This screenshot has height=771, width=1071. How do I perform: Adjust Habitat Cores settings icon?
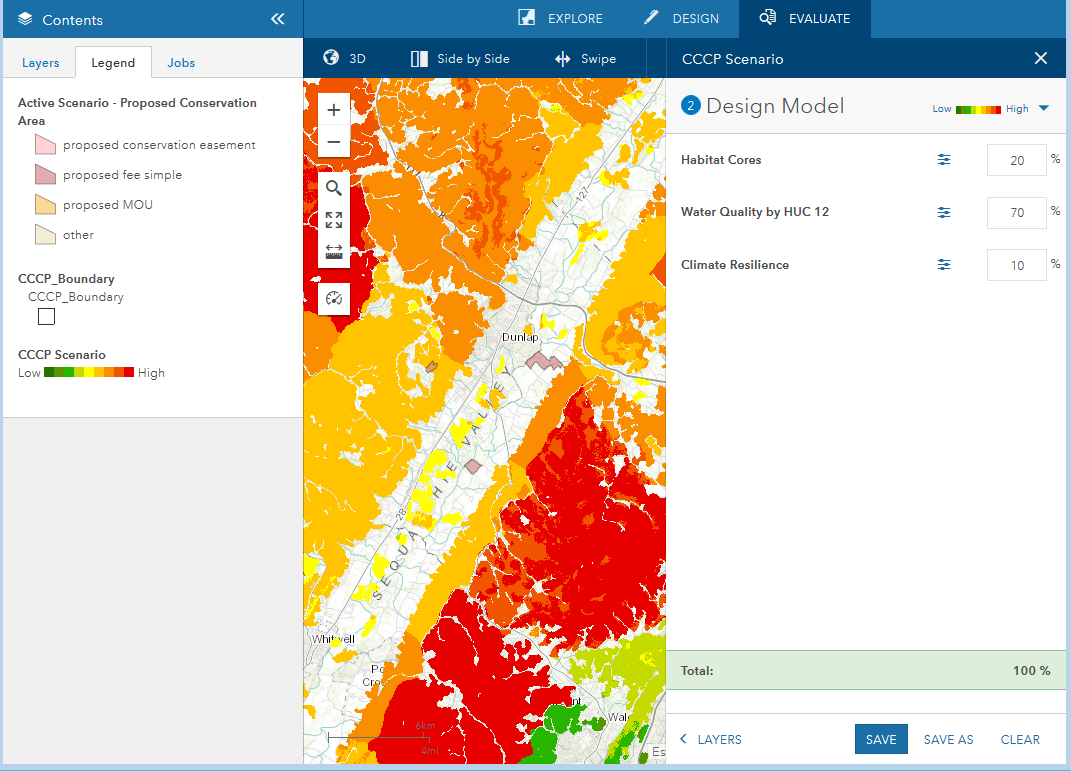point(944,160)
